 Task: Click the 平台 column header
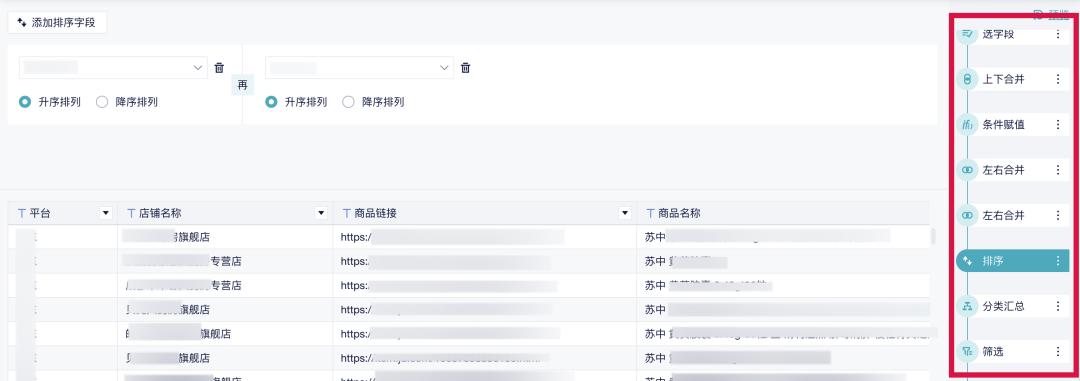63,214
